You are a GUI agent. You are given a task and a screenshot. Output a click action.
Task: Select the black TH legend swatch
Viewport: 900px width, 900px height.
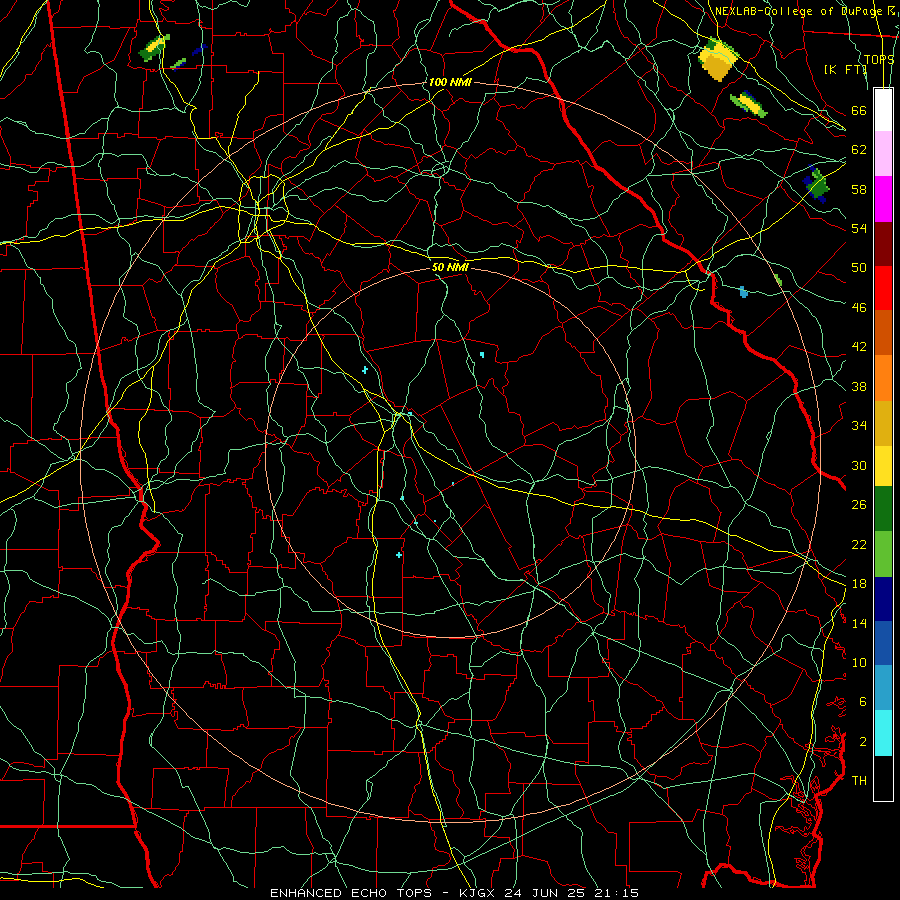point(883,778)
